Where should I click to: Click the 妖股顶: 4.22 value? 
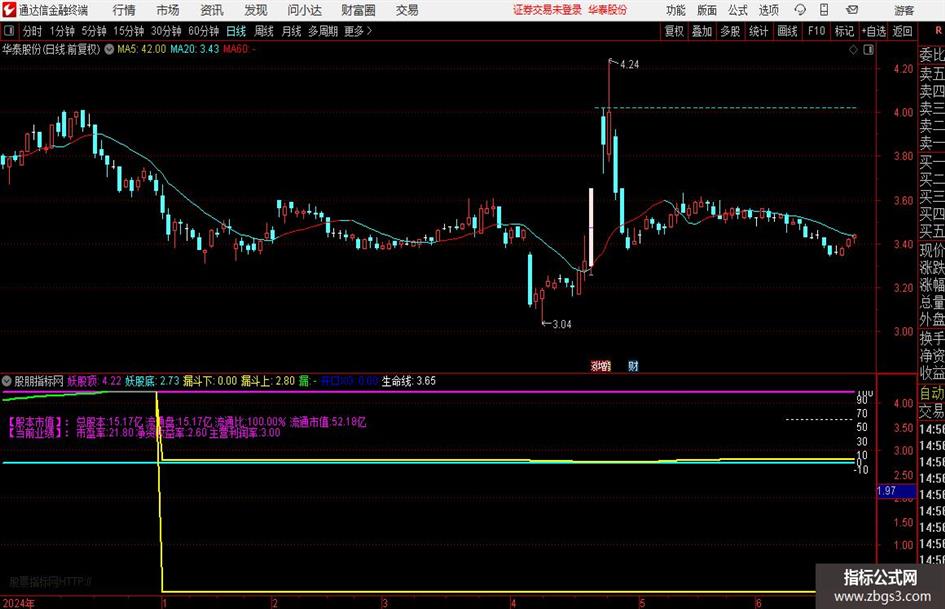click(x=94, y=381)
